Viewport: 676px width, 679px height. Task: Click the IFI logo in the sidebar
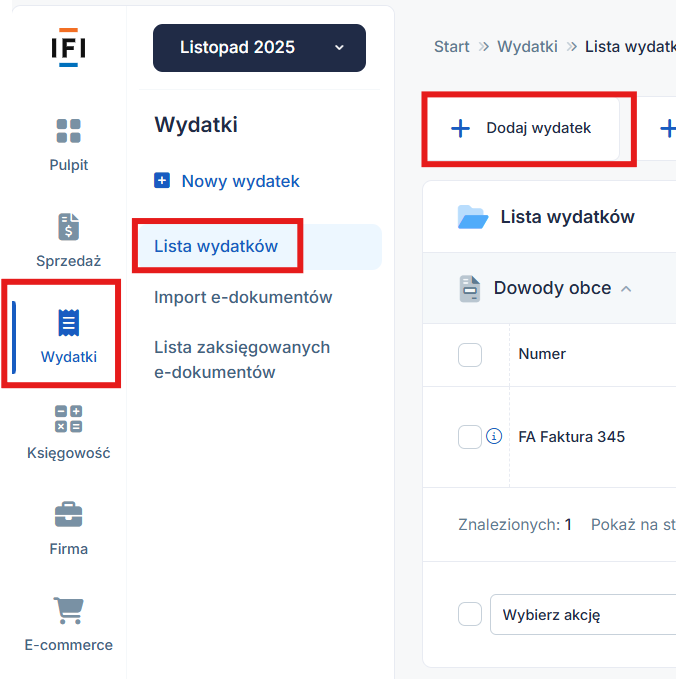pyautogui.click(x=68, y=49)
